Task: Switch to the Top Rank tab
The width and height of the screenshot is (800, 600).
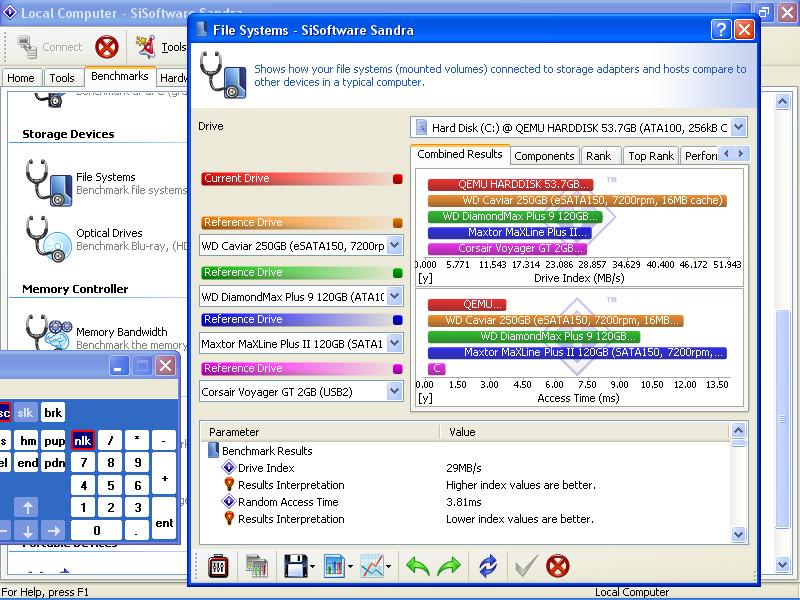Action: (650, 156)
